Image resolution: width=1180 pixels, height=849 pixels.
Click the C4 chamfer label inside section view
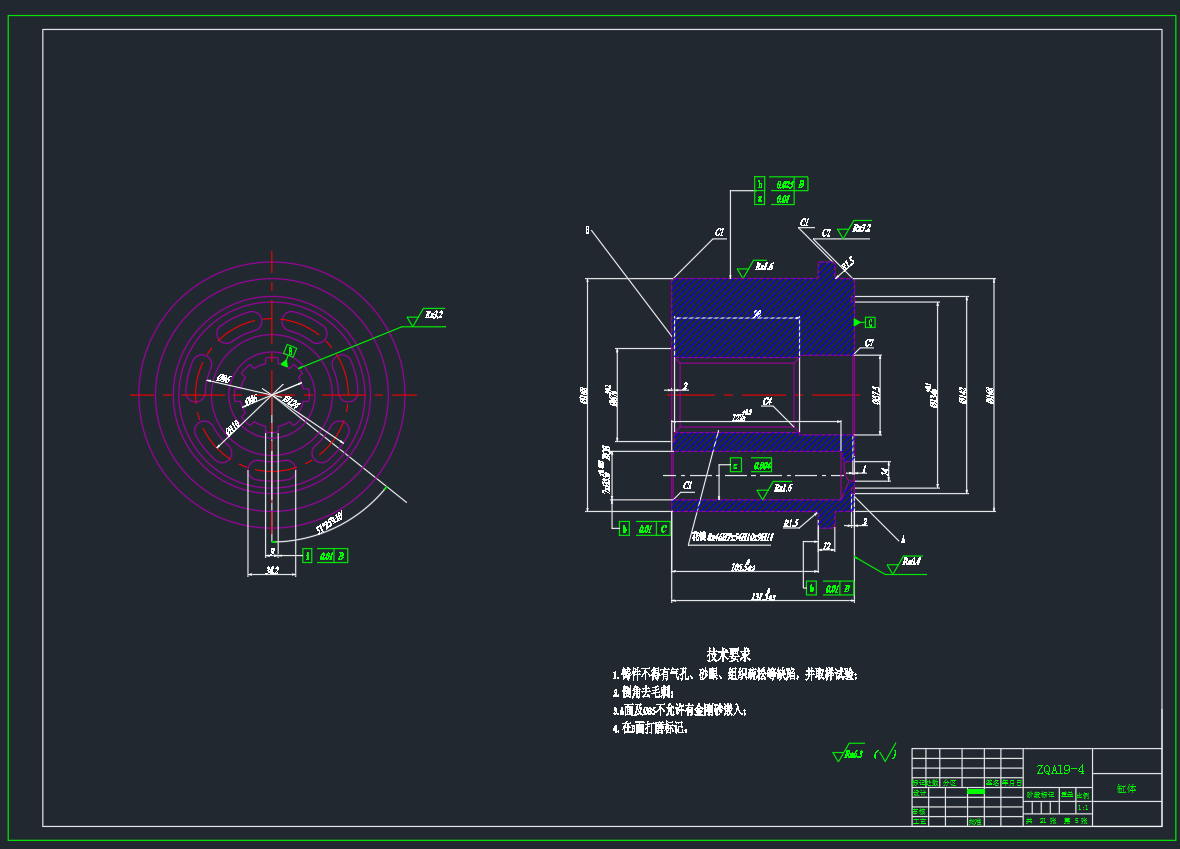(767, 402)
